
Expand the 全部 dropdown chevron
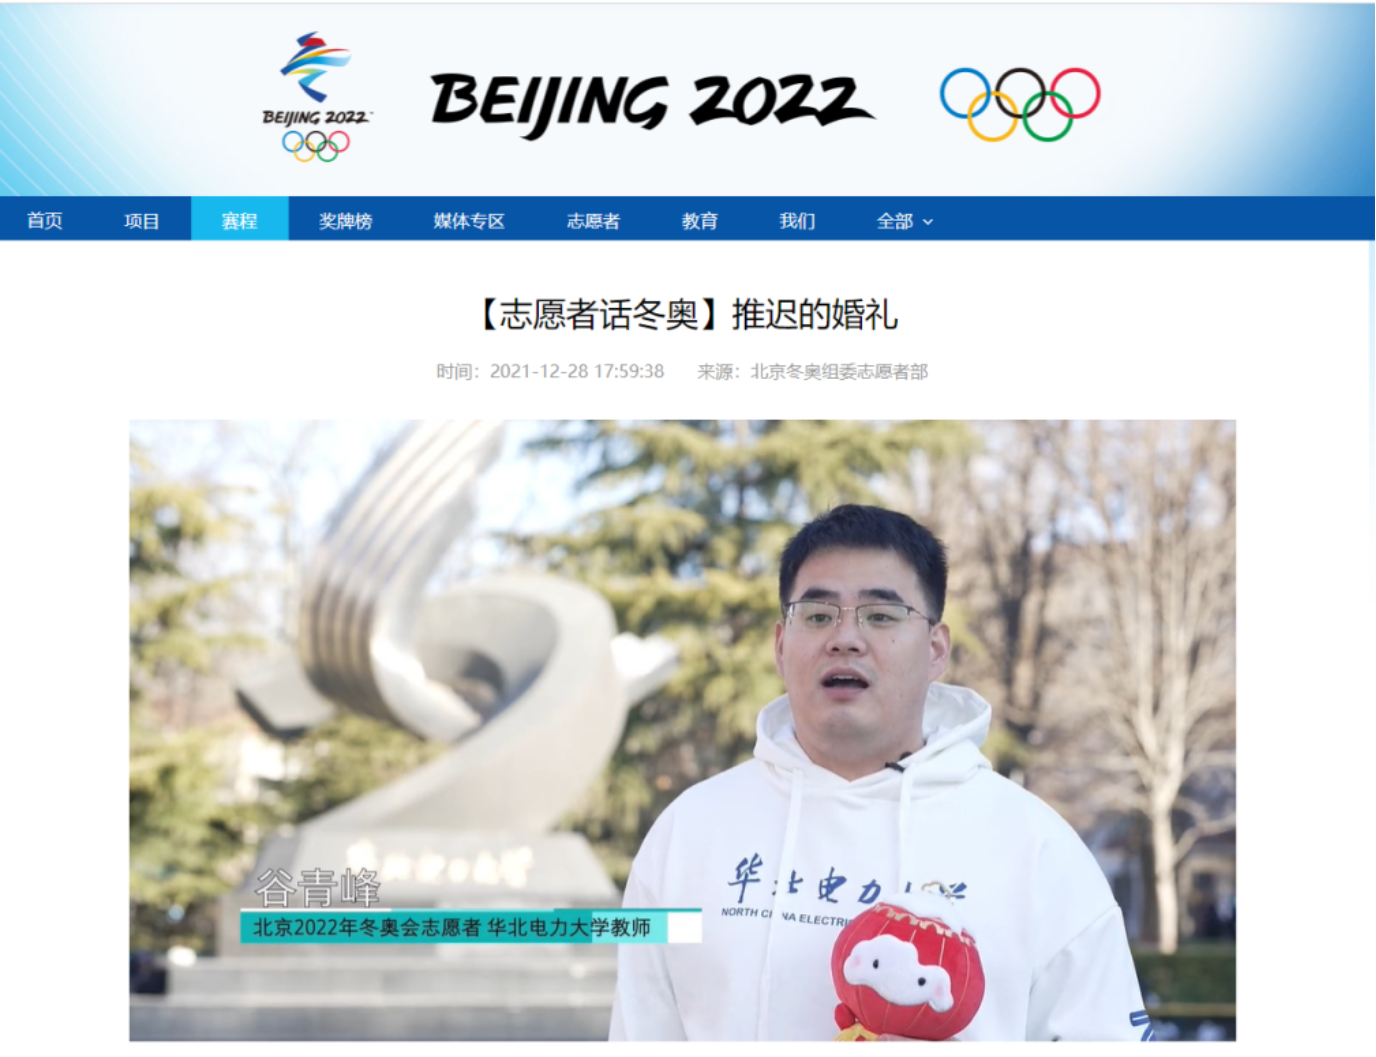pos(928,222)
